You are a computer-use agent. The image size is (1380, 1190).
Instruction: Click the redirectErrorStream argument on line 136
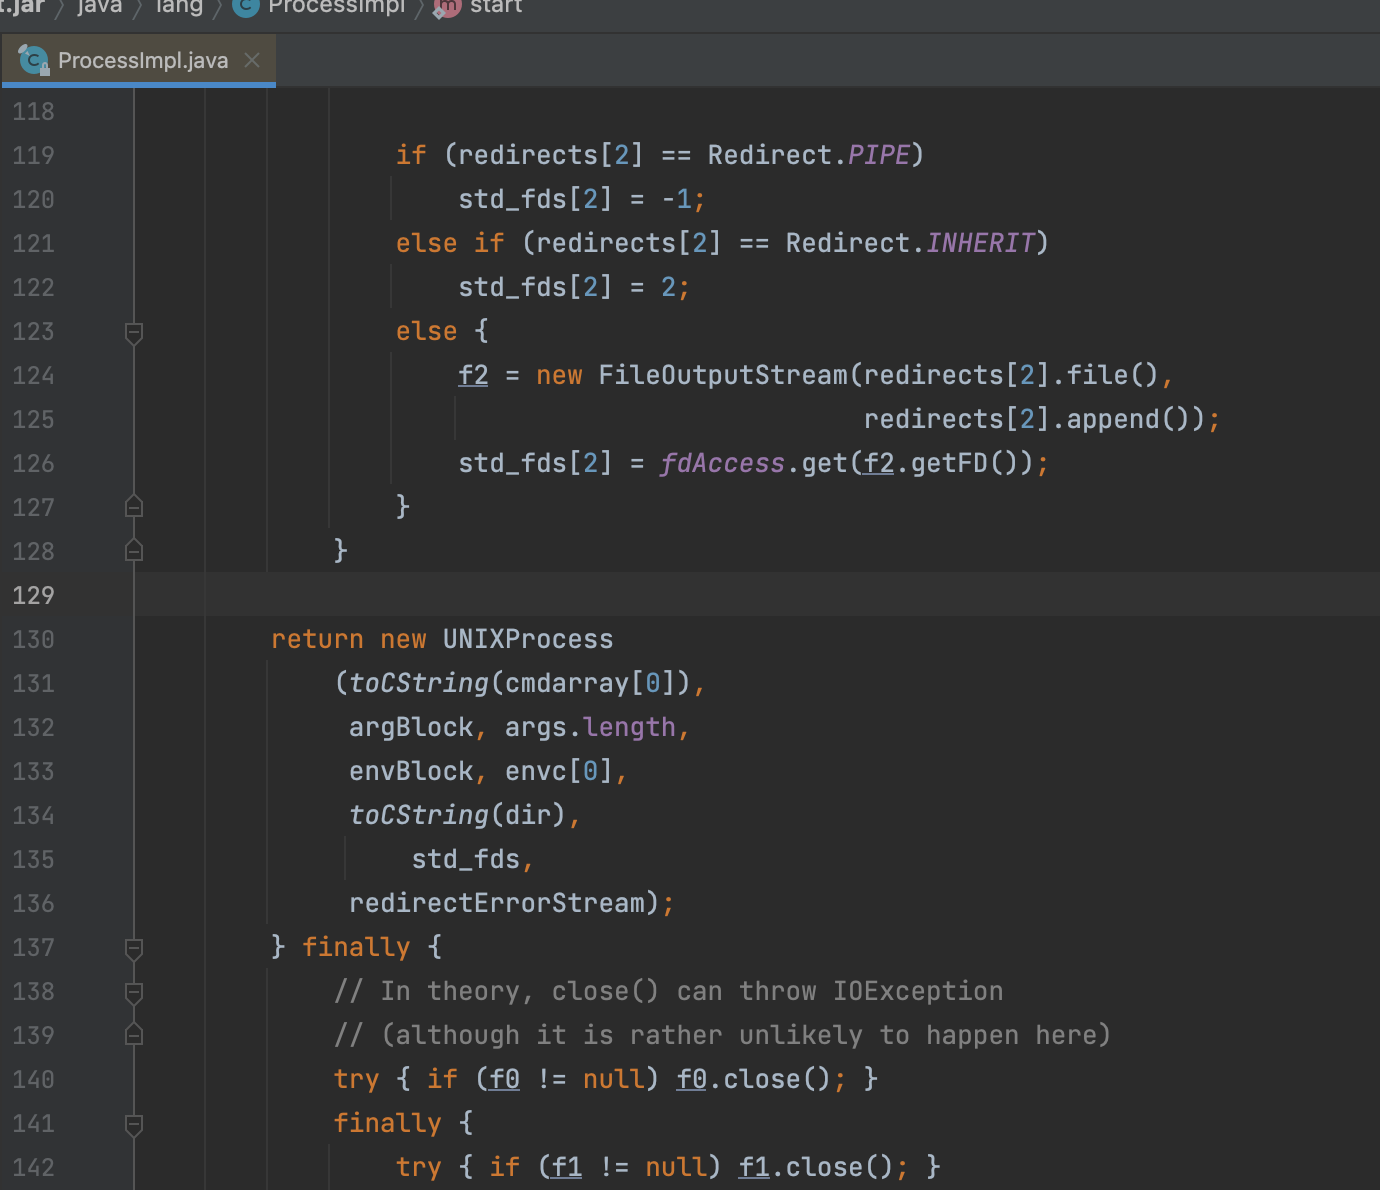coord(497,904)
